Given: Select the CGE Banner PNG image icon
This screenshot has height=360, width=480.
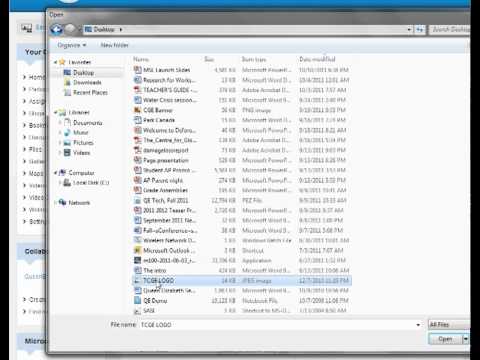Looking at the screenshot, I should click(x=137, y=110).
